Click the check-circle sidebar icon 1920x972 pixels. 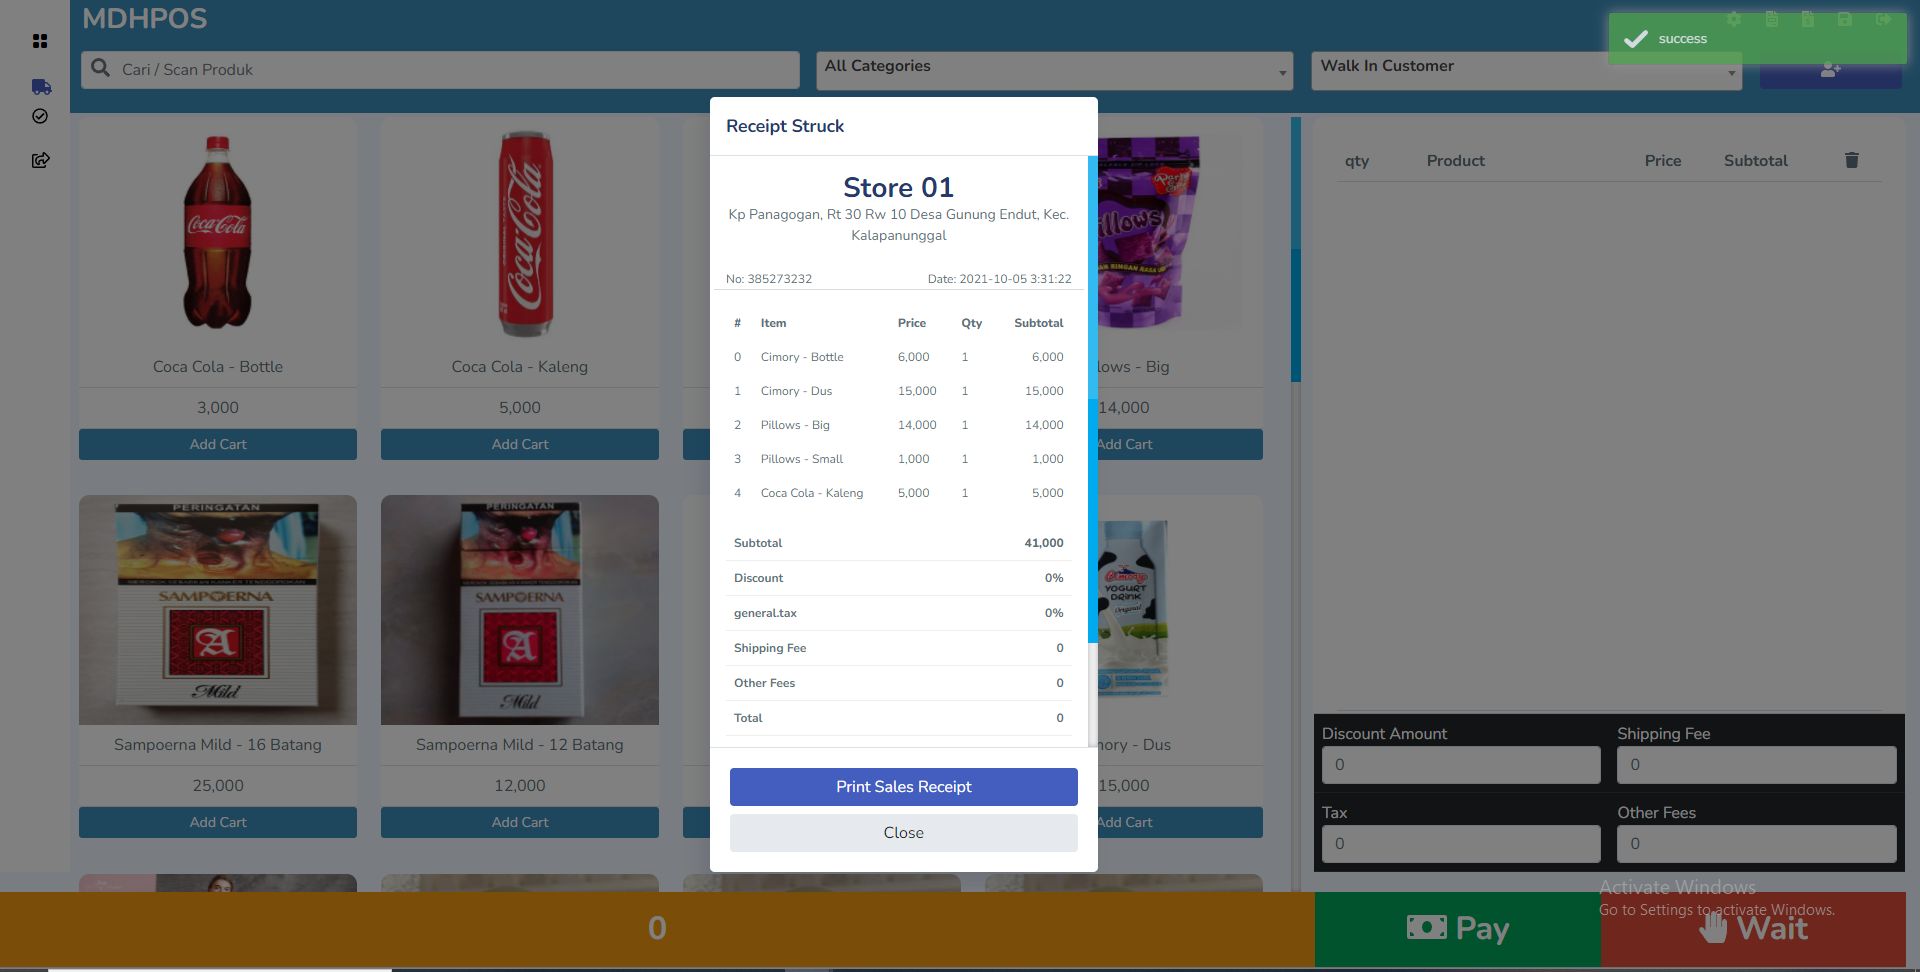pos(40,116)
